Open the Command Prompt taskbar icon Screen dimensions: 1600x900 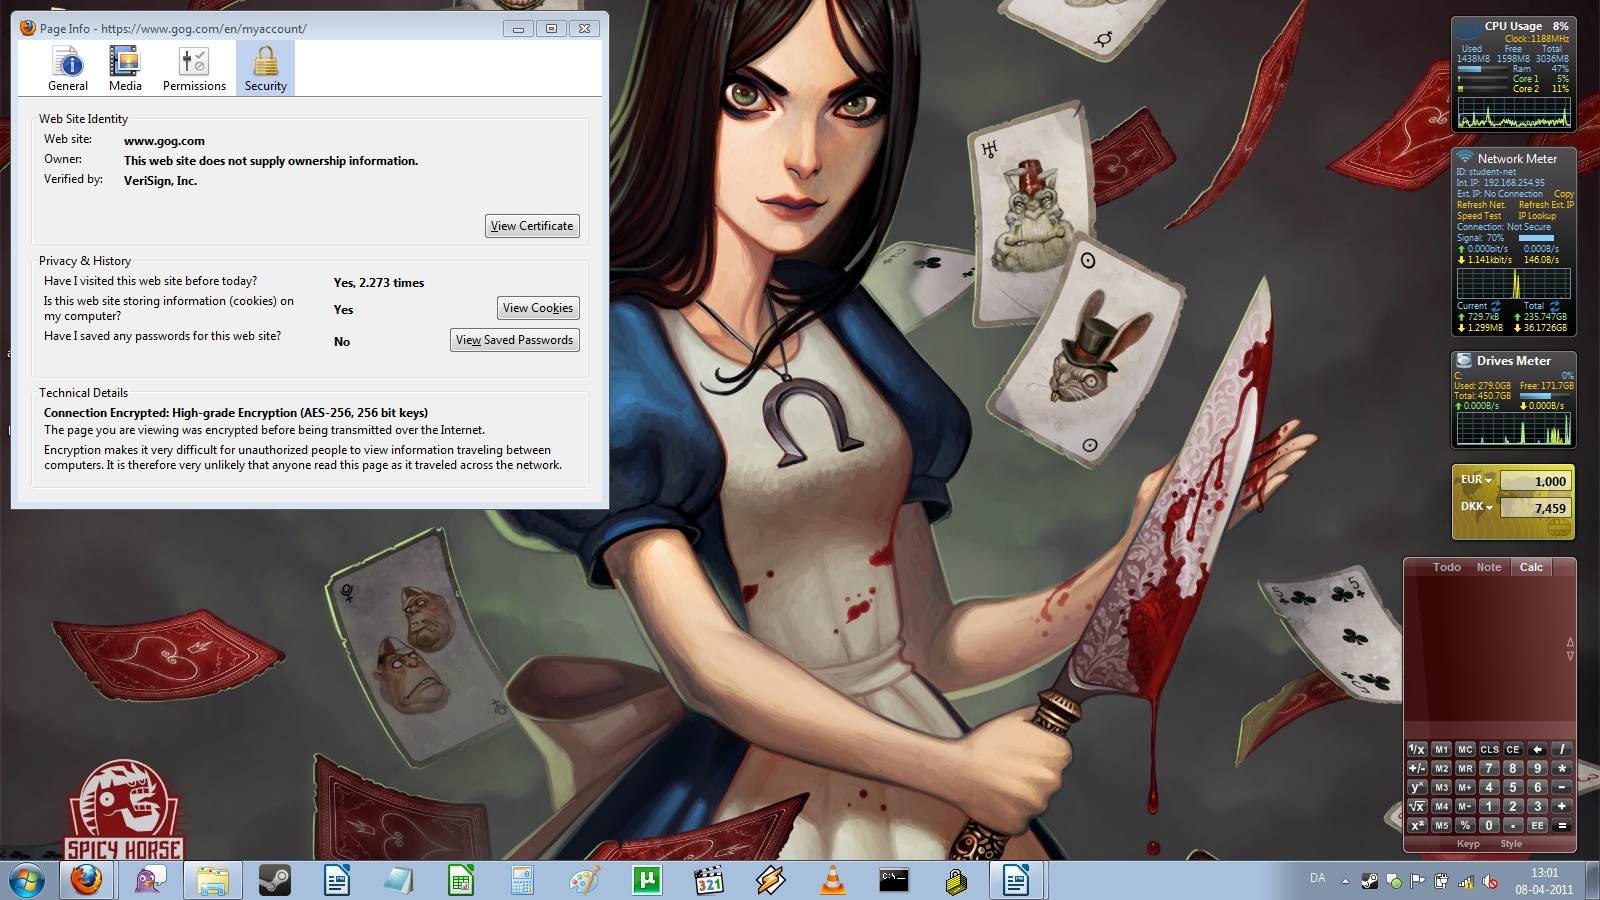click(x=894, y=881)
